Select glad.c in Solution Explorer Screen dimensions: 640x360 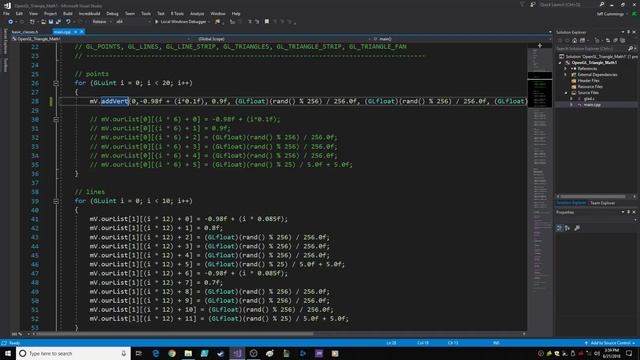589,99
